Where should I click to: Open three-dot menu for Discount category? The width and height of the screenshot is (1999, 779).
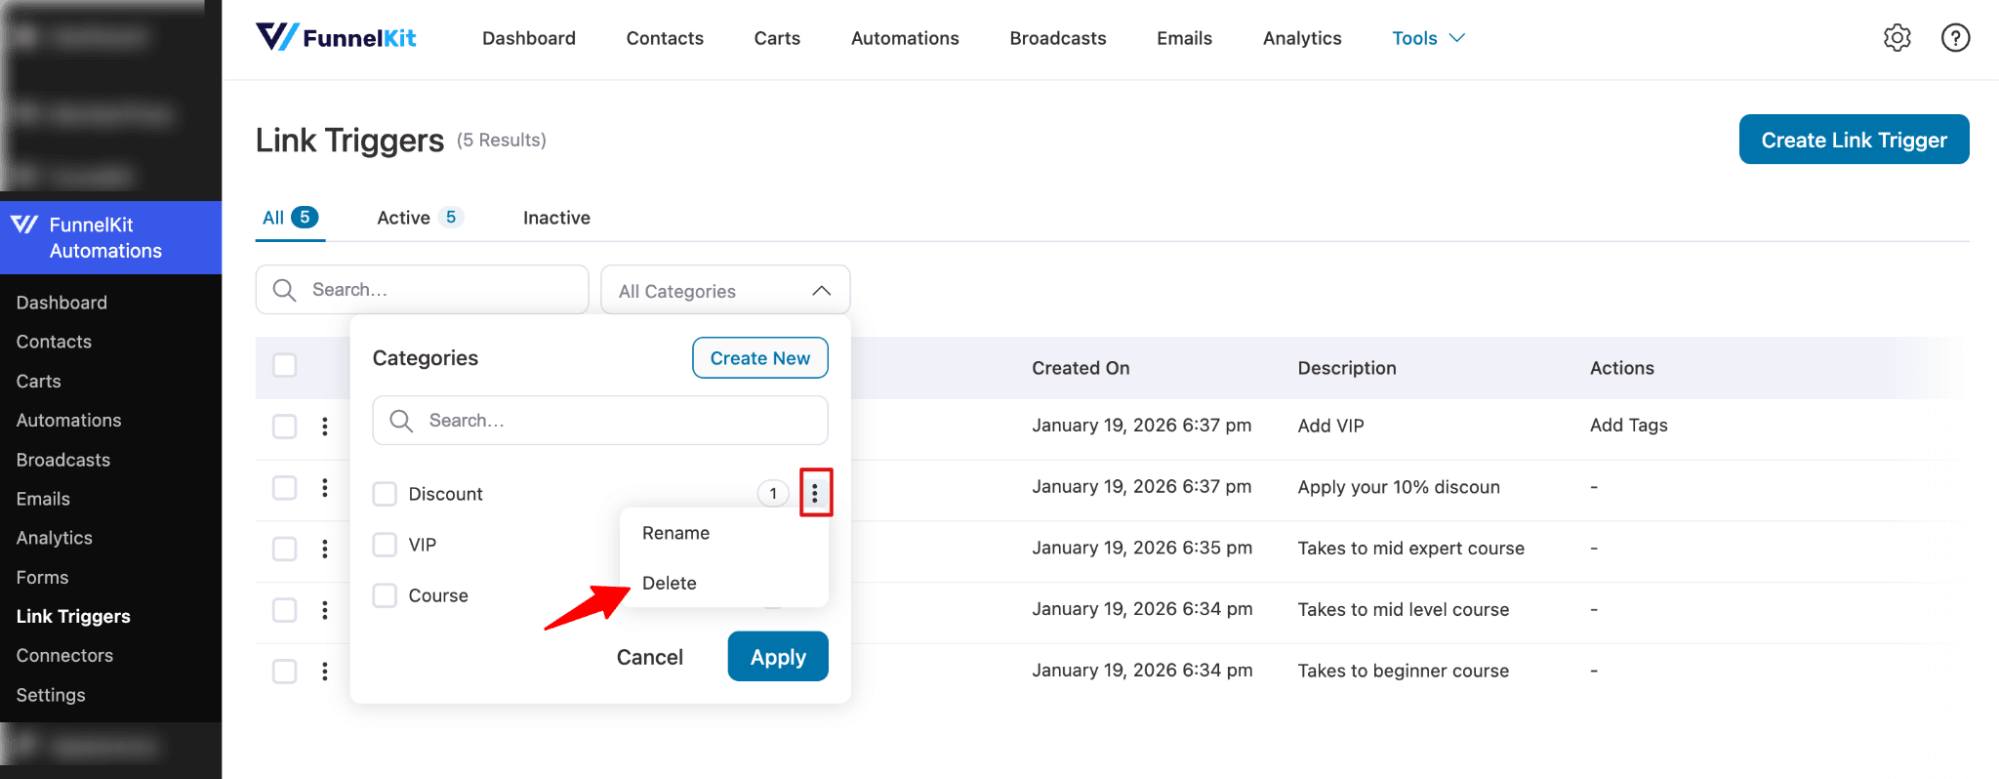[815, 493]
